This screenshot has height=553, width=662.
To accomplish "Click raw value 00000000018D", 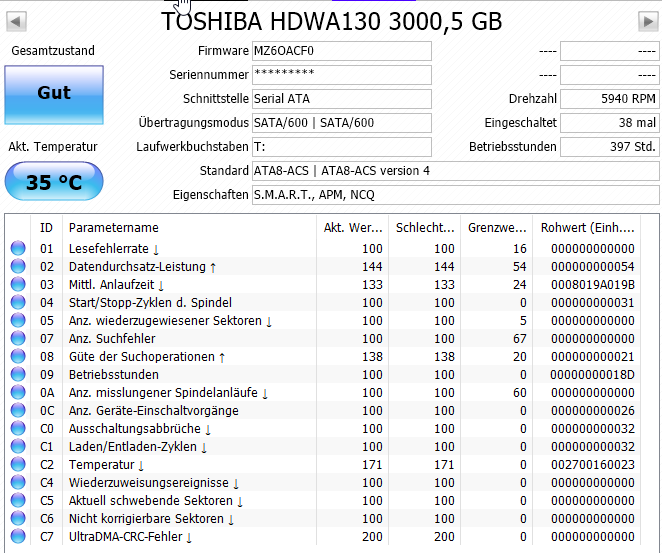I will point(592,375).
